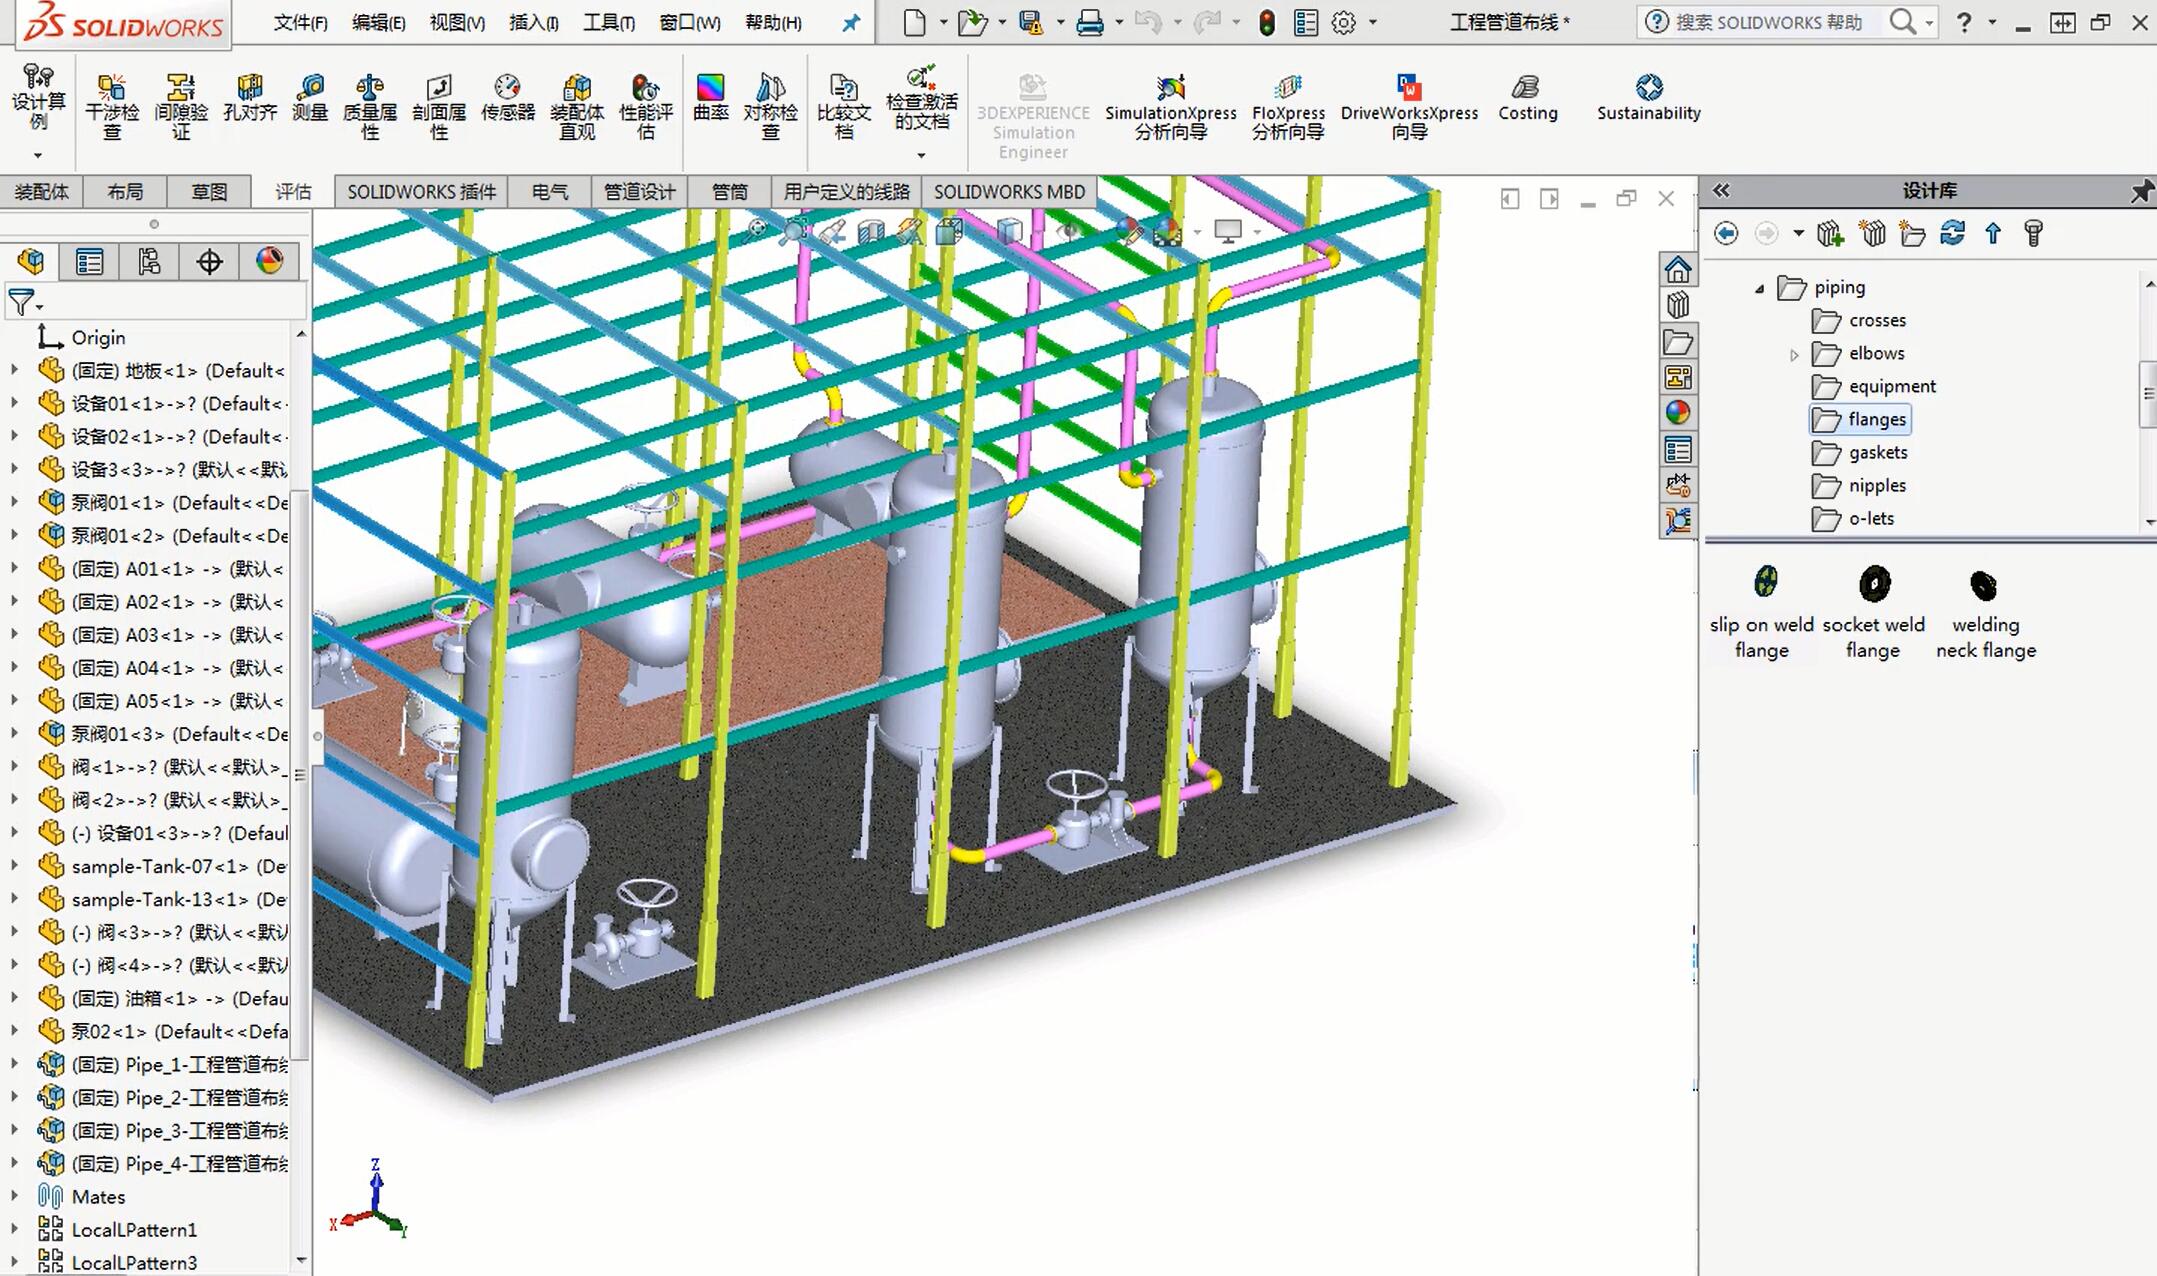Open 比较文档 compare documents tool
The height and width of the screenshot is (1276, 2157).
844,106
